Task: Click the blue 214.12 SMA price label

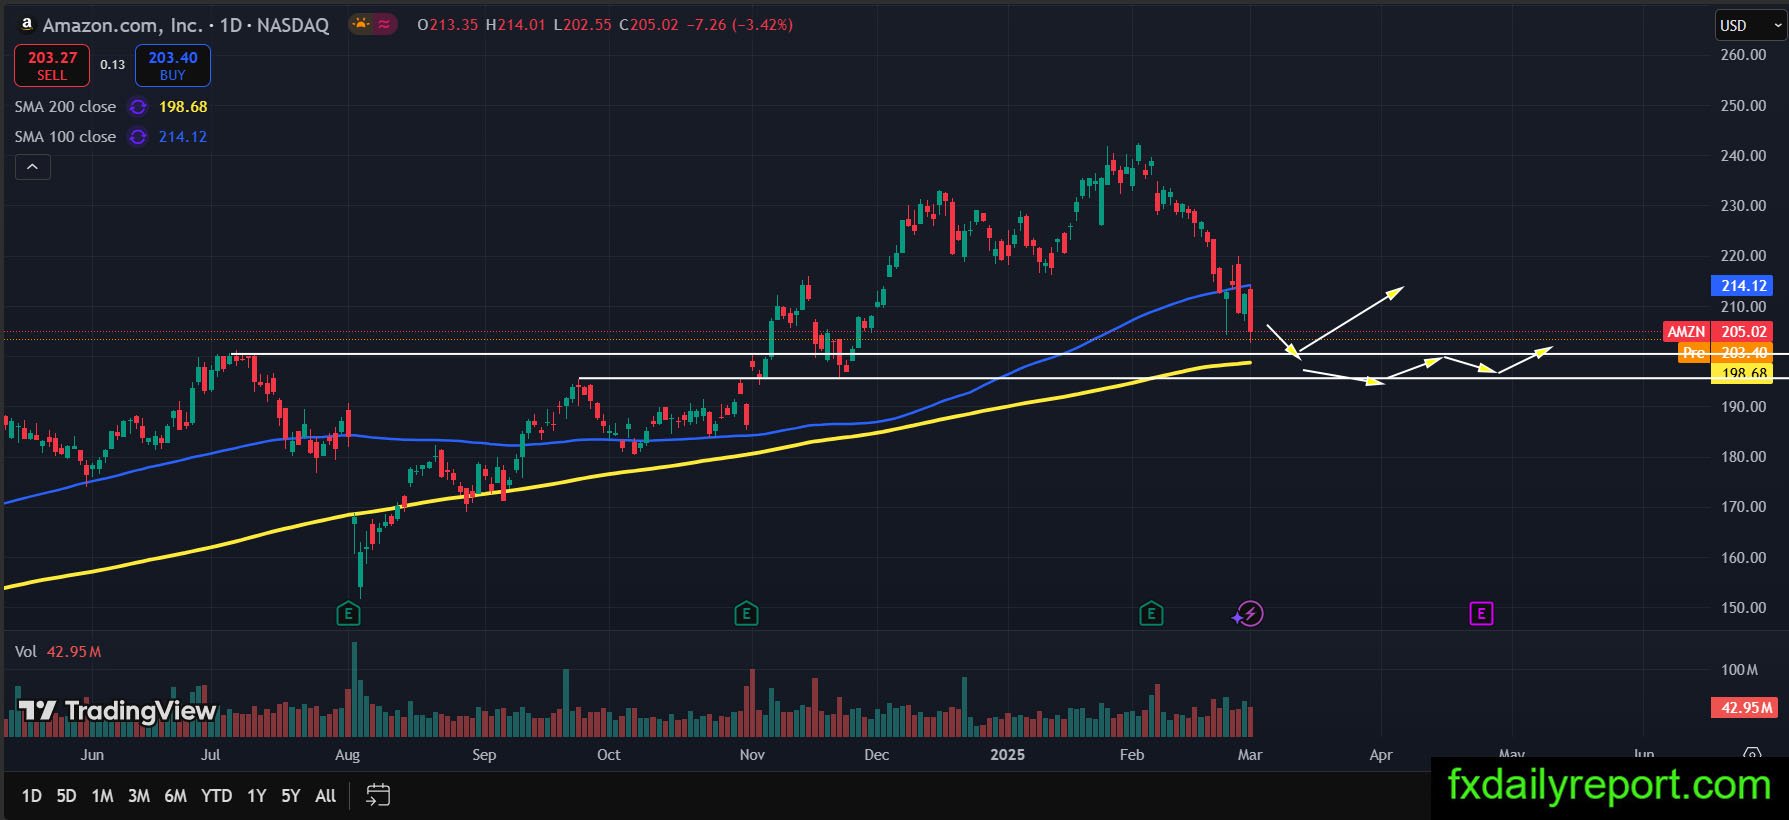Action: 1744,286
